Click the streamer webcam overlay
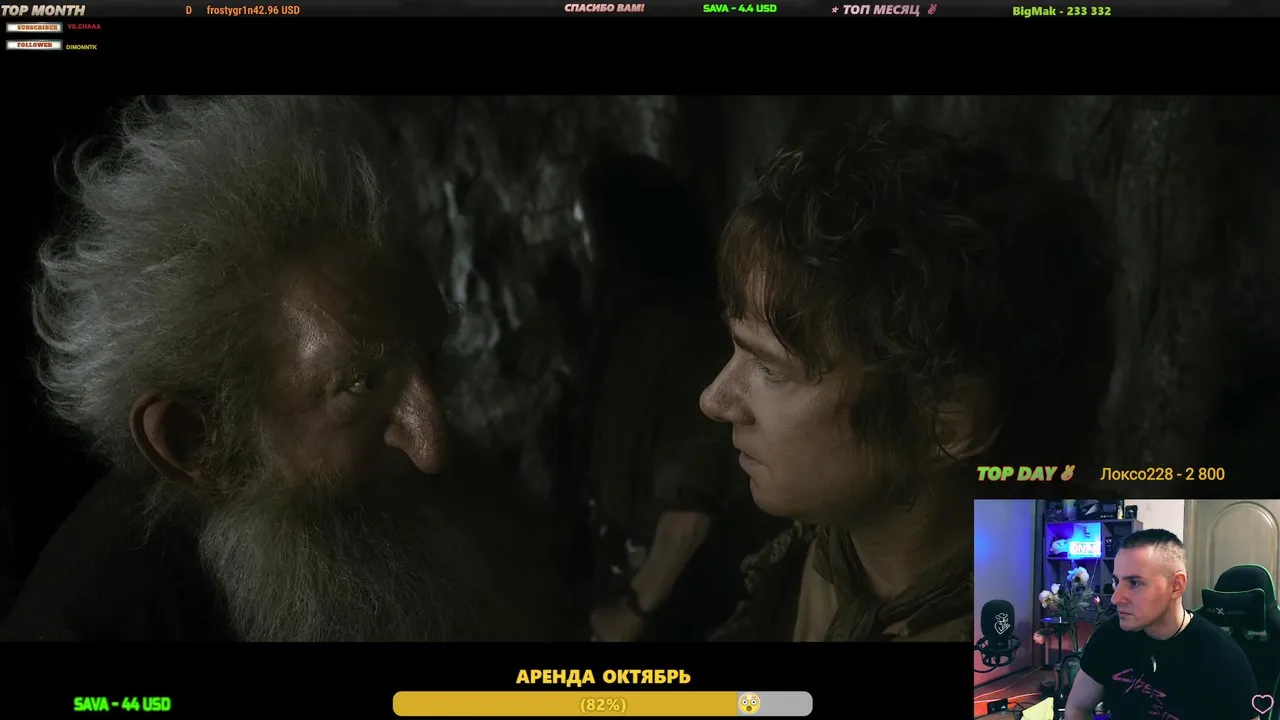This screenshot has width=1280, height=720. [1127, 609]
